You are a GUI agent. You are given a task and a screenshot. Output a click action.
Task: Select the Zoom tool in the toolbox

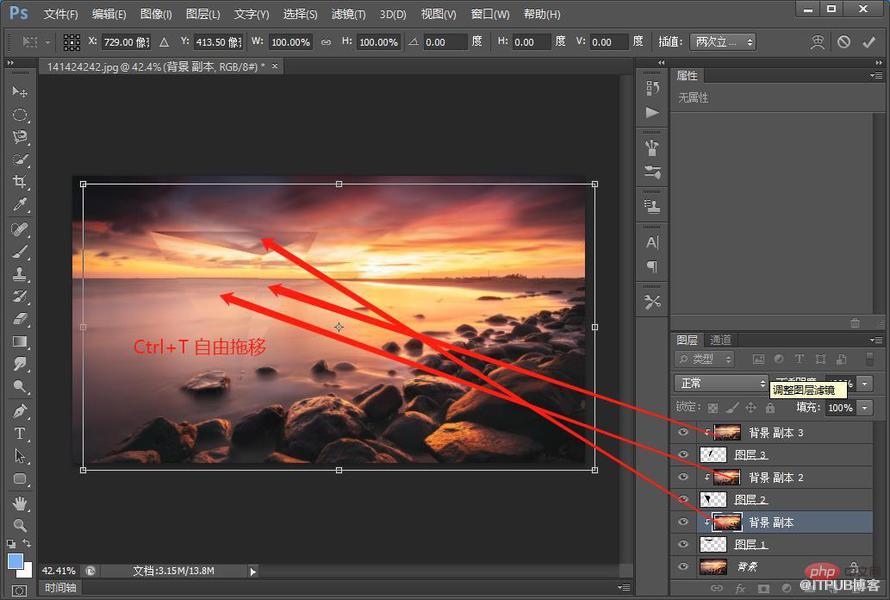[x=20, y=525]
